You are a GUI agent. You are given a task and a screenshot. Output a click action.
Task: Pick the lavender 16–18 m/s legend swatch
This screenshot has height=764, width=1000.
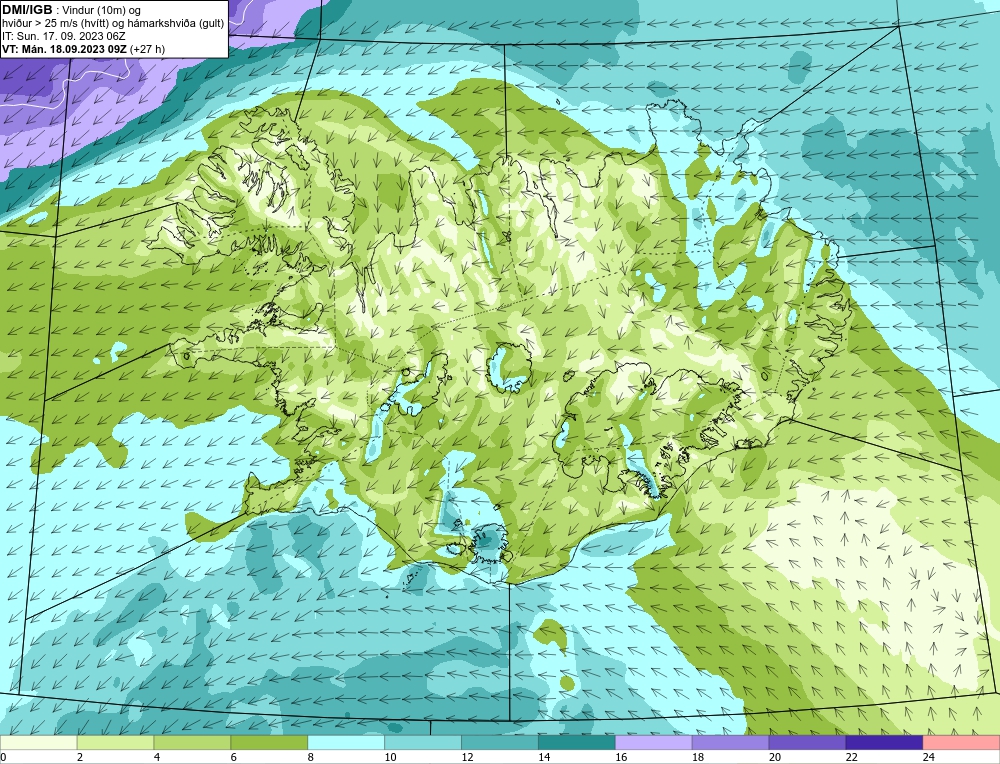[654, 743]
